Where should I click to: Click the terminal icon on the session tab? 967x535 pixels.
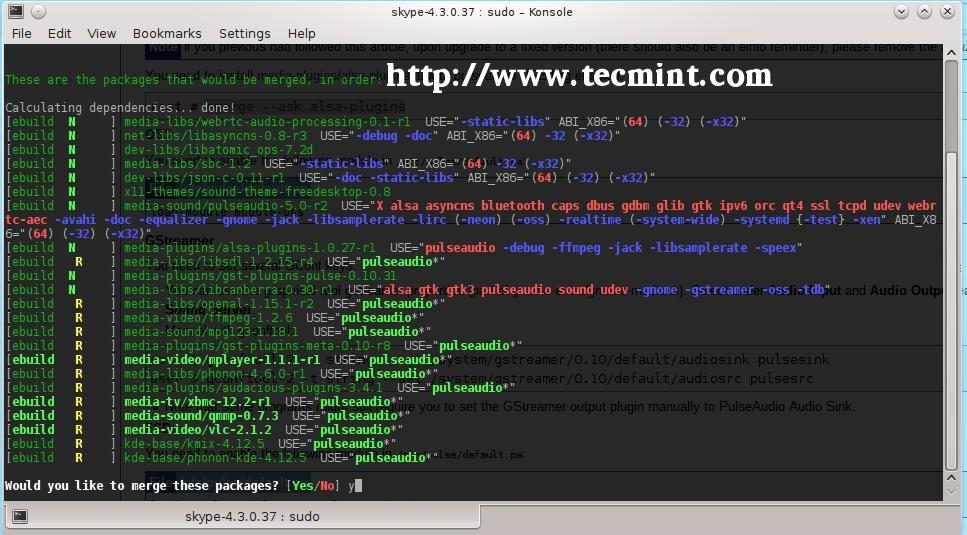pos(20,516)
